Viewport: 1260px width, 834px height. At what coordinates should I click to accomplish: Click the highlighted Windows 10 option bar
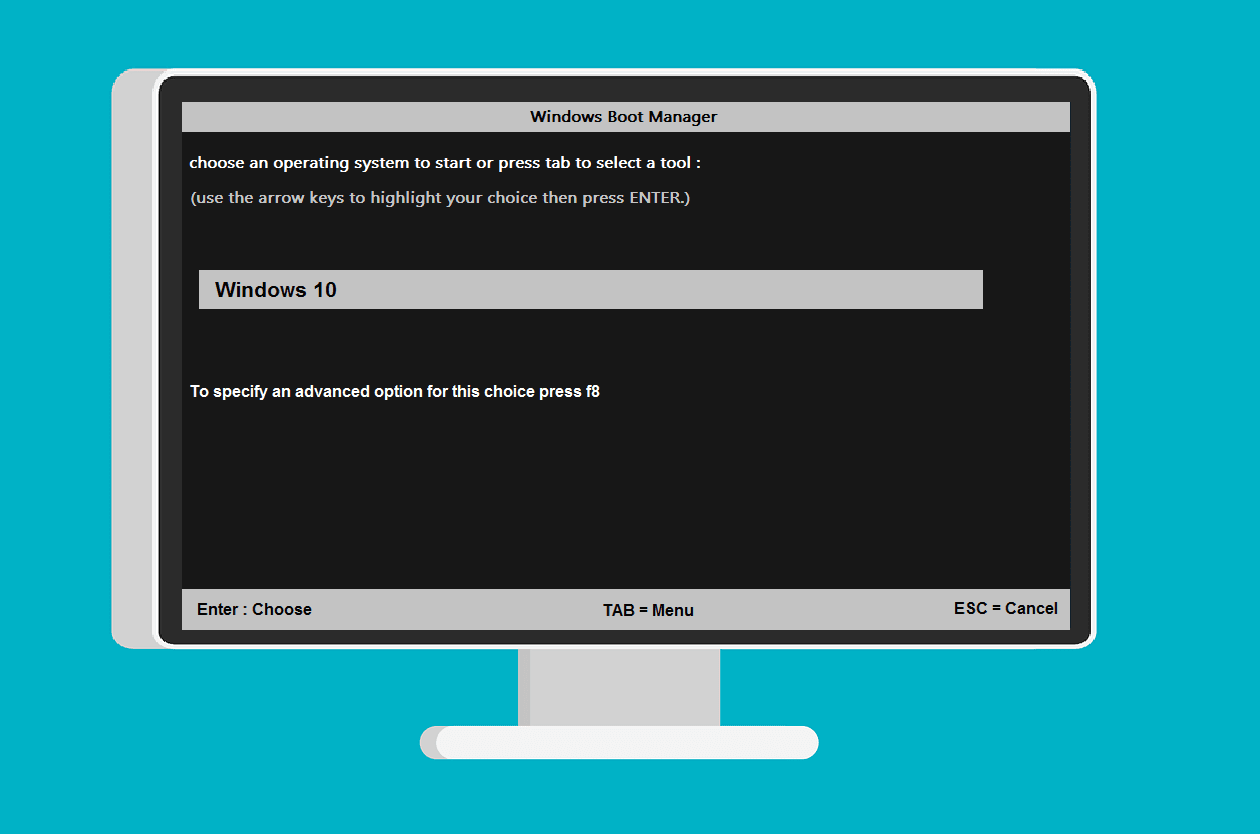[590, 289]
